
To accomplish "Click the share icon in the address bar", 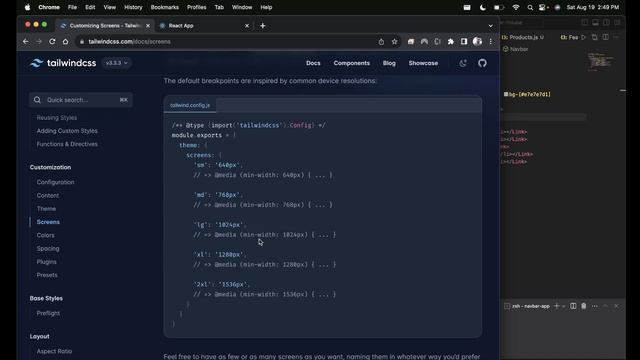I will tap(381, 42).
